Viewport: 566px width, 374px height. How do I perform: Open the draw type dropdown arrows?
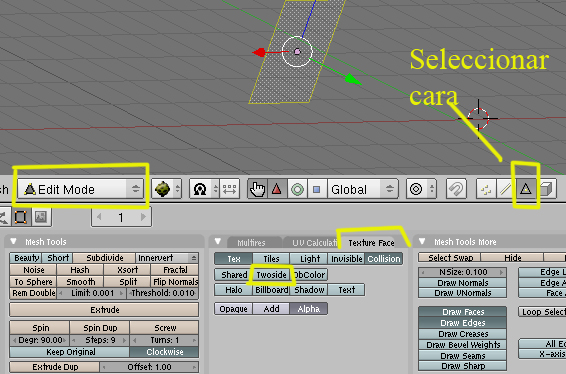pyautogui.click(x=177, y=189)
